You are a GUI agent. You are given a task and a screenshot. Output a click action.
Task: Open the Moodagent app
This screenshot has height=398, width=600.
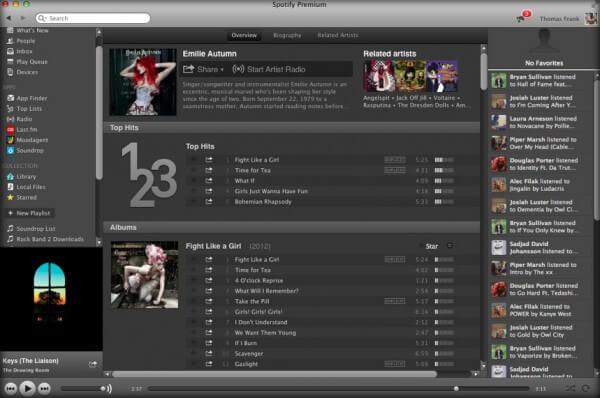pyautogui.click(x=28, y=140)
